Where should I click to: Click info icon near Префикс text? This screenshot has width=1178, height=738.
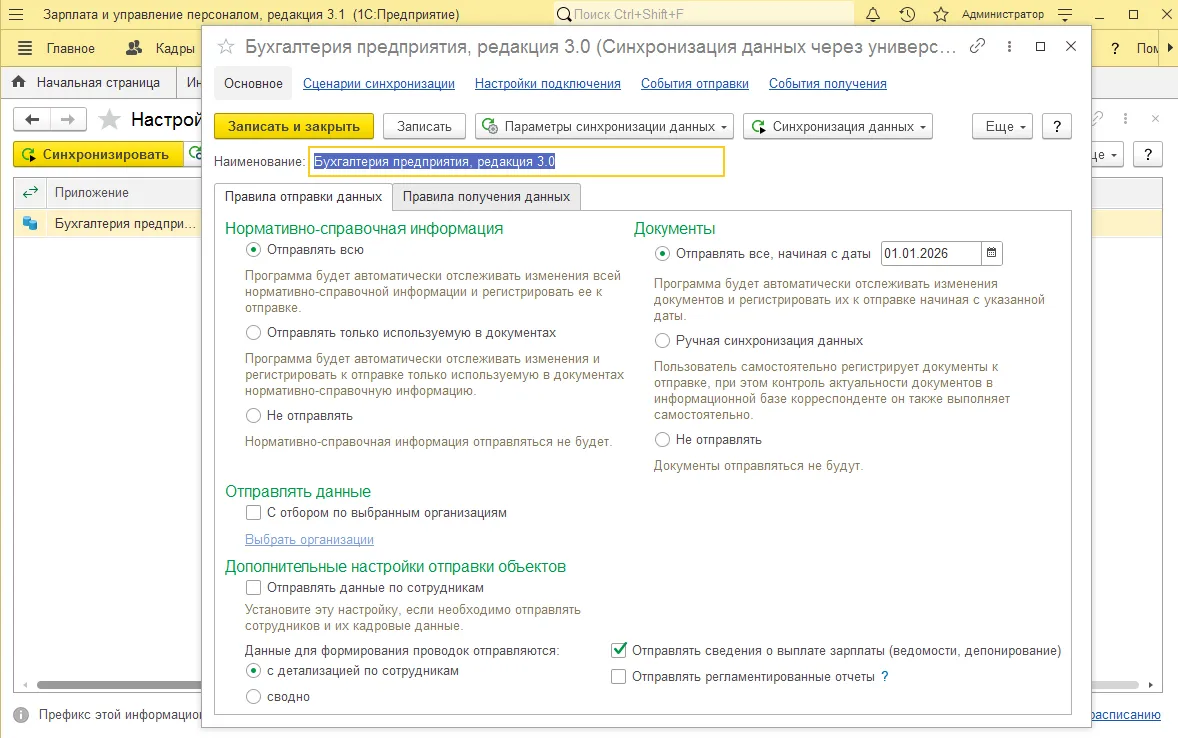(21, 715)
